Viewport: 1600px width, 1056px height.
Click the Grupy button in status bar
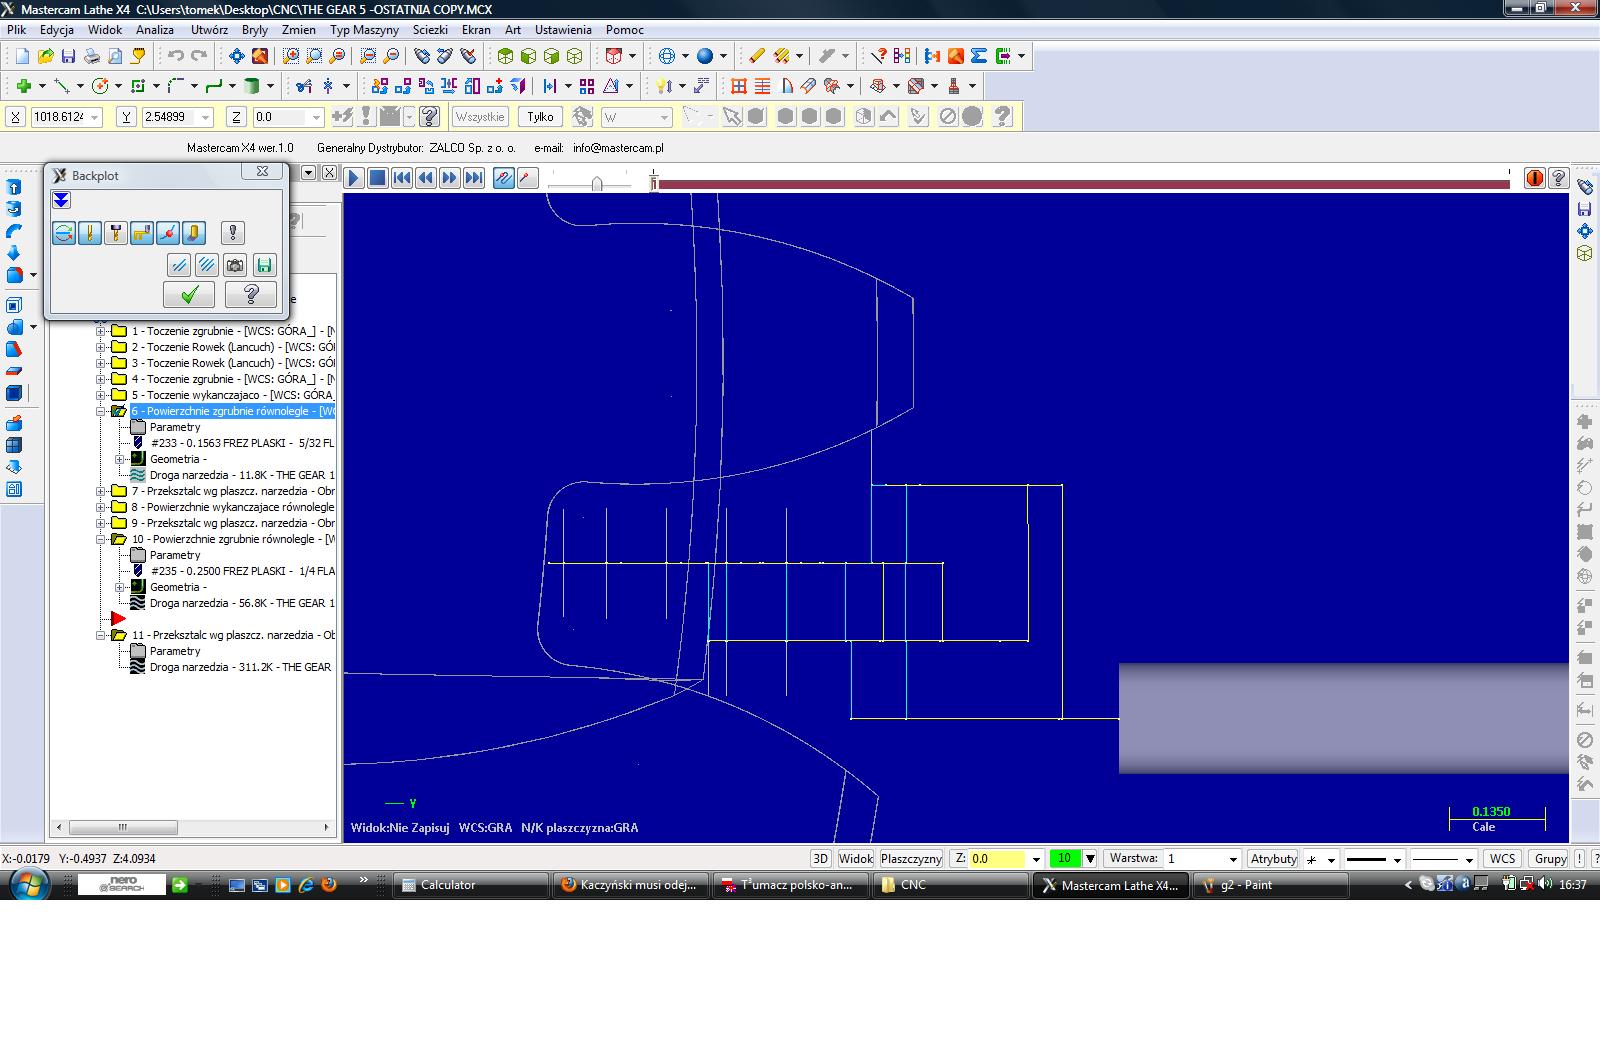point(1550,858)
